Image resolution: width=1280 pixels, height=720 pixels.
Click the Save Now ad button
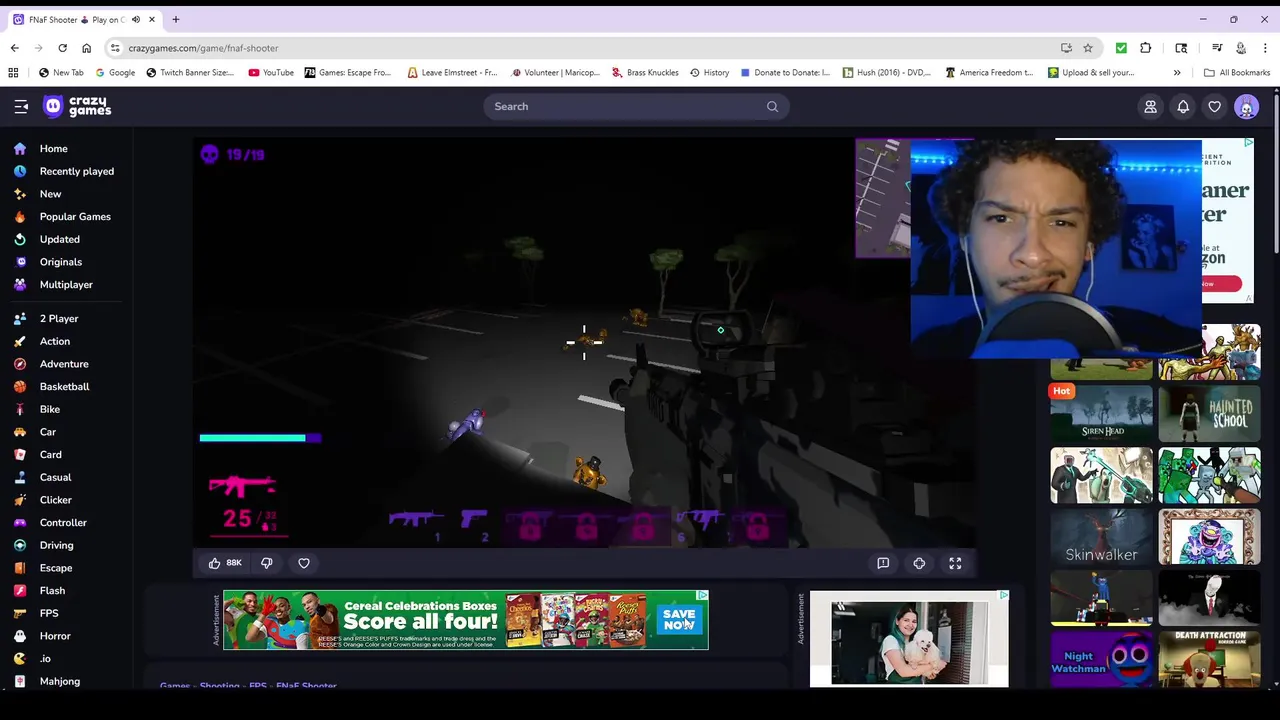coord(678,619)
